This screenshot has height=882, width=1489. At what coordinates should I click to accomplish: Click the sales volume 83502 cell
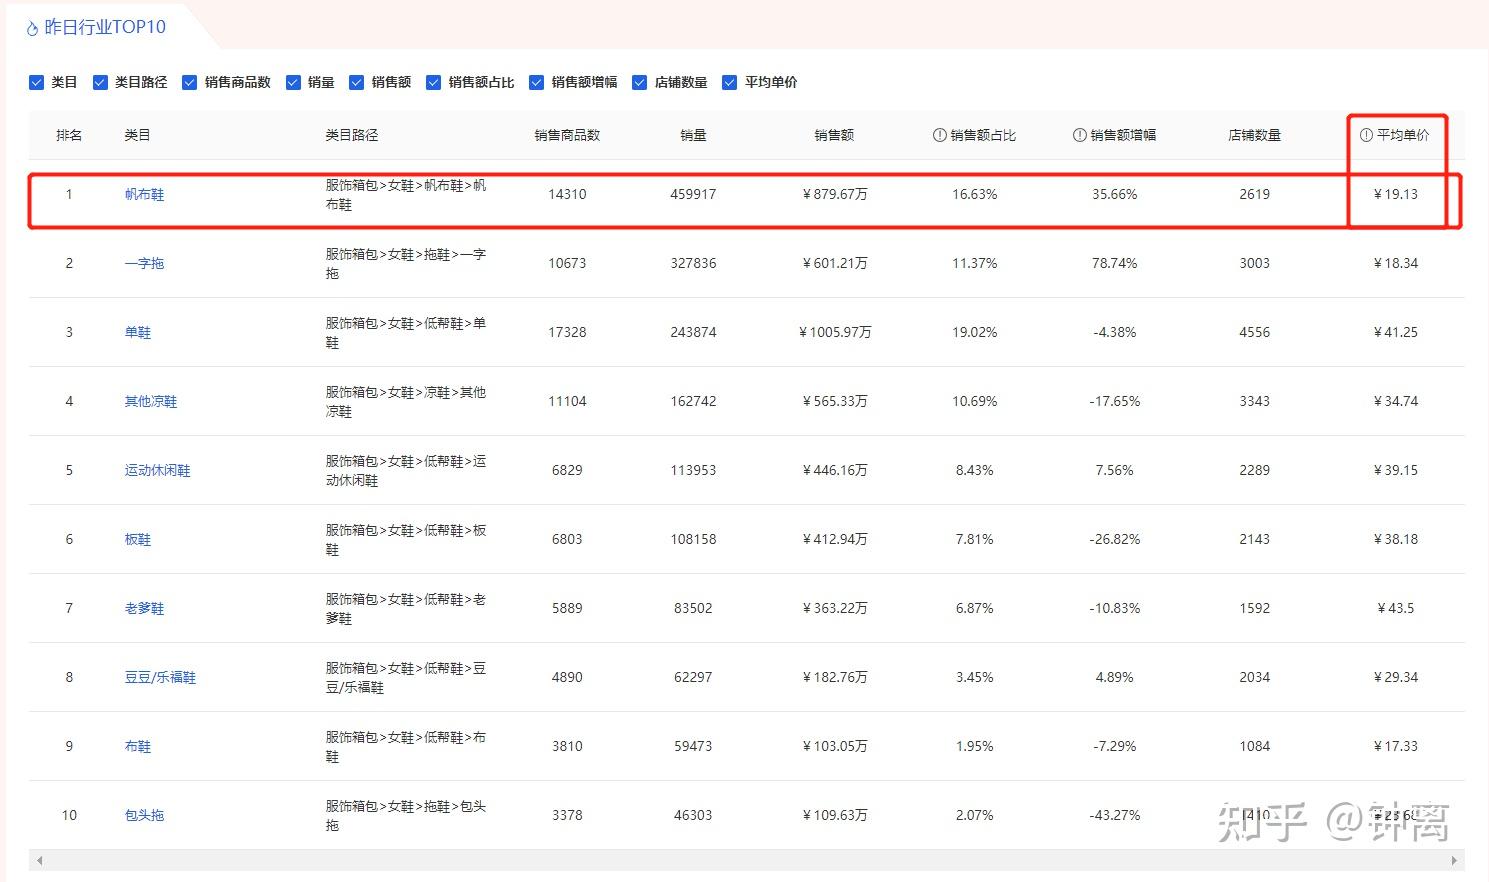coord(693,608)
